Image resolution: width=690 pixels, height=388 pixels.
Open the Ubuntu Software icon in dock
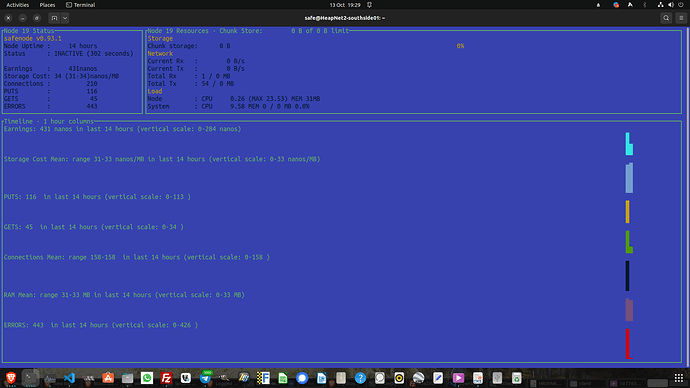point(108,378)
